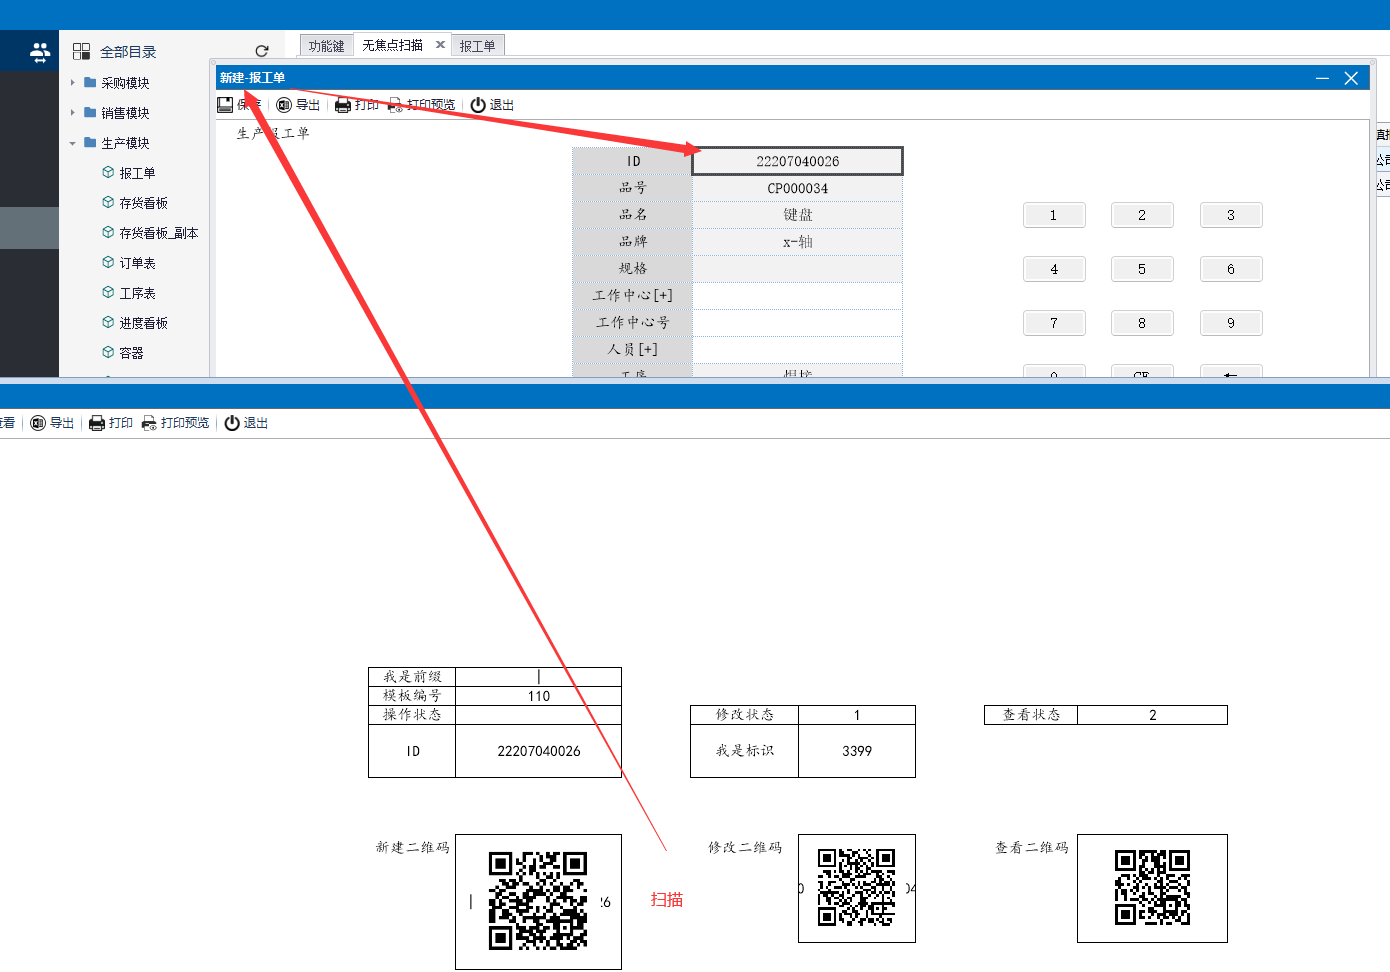Click the ID field showing 22207040026
The width and height of the screenshot is (1390, 972).
[797, 161]
